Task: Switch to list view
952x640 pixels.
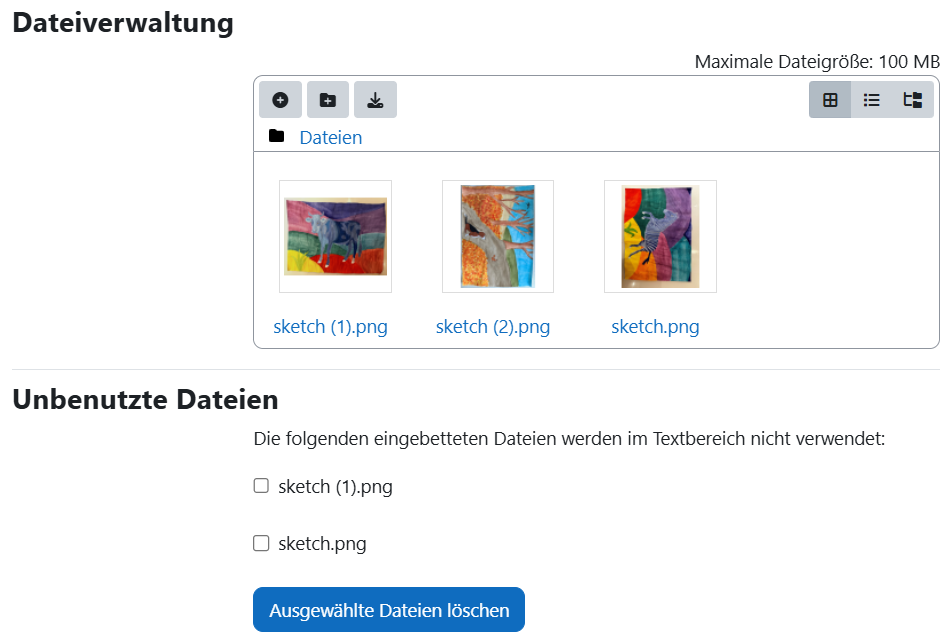Action: click(x=871, y=99)
